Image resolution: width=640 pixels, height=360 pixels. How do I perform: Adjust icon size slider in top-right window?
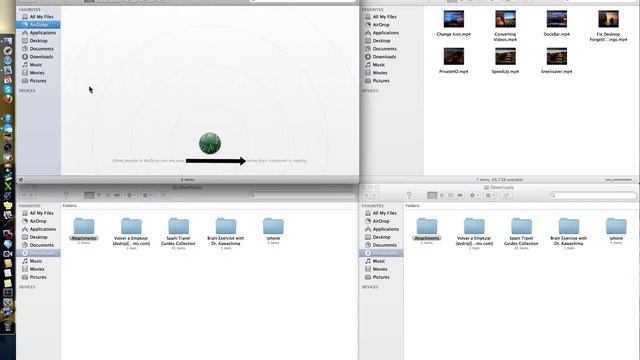point(619,180)
